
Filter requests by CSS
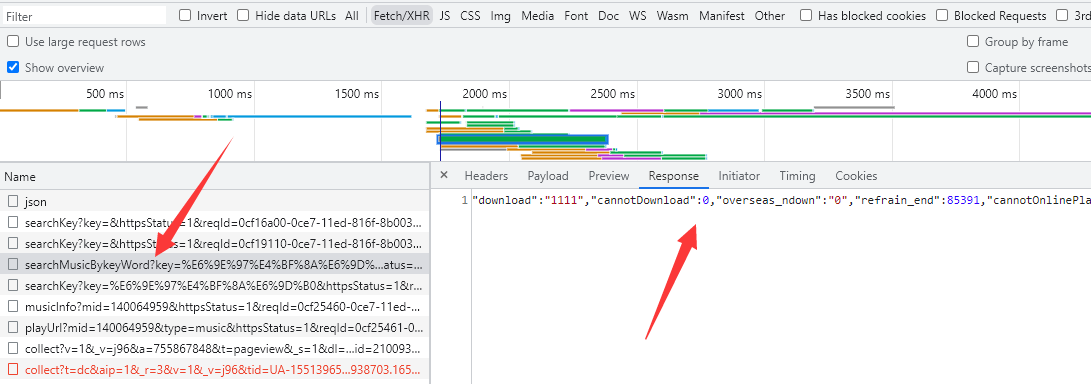pyautogui.click(x=470, y=15)
